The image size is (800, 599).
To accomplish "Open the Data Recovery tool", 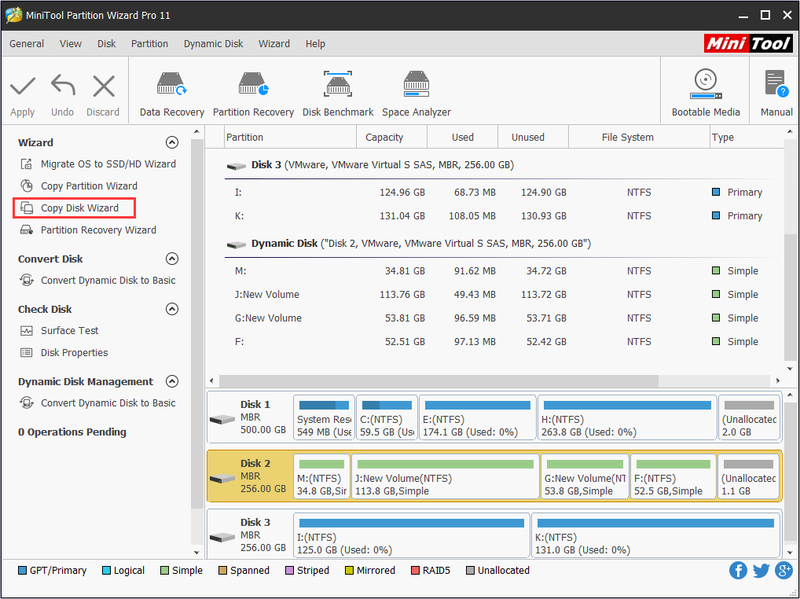I will 171,94.
